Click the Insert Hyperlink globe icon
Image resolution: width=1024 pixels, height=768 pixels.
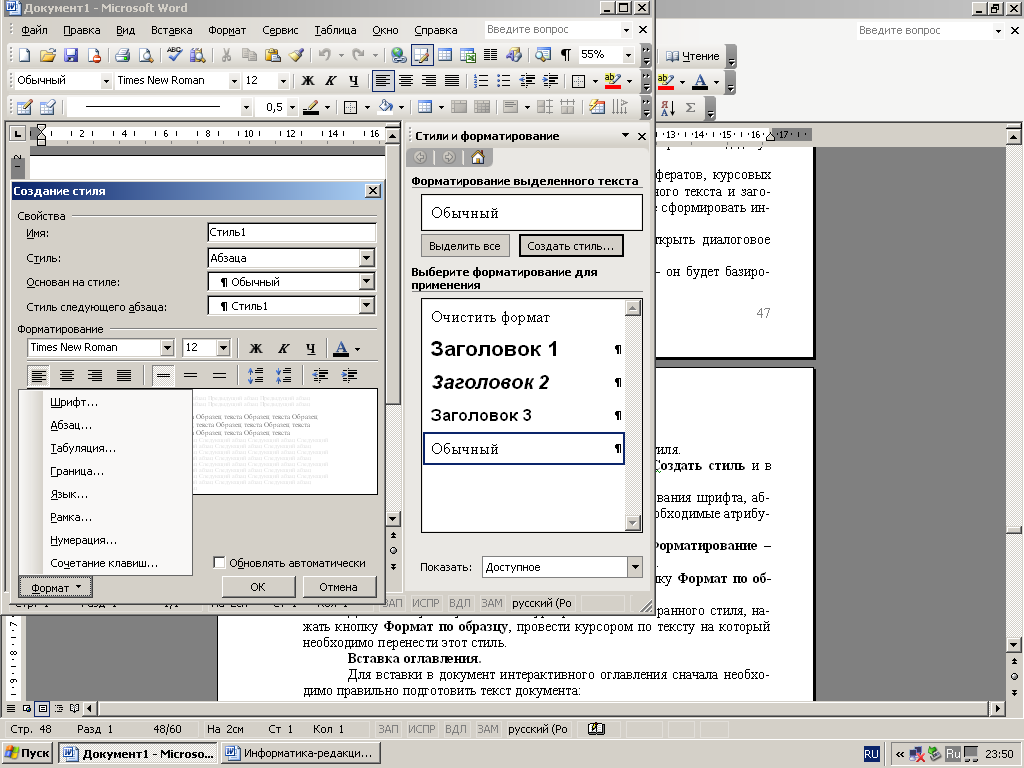(398, 56)
